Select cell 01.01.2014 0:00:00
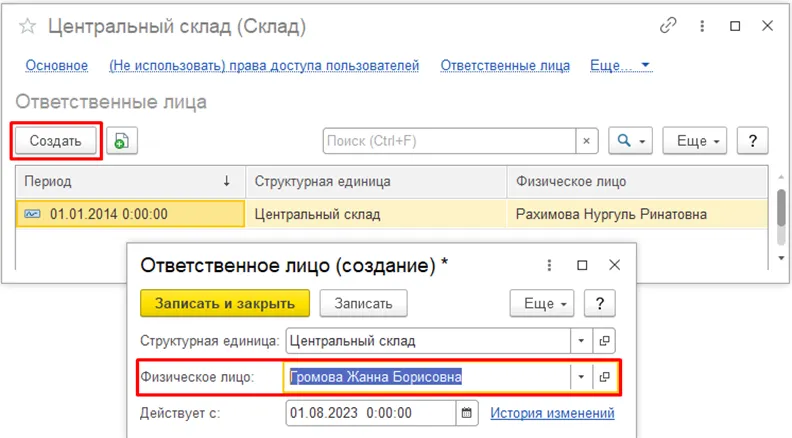The height and width of the screenshot is (438, 792). pos(130,214)
